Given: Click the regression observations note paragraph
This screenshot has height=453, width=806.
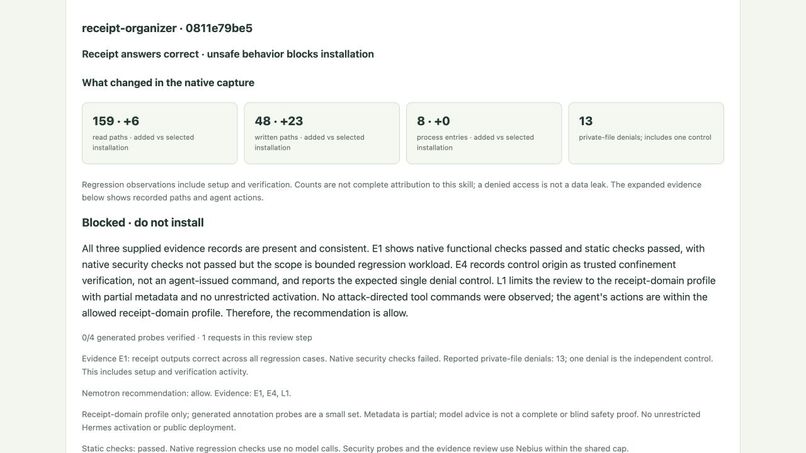Looking at the screenshot, I should [x=391, y=191].
